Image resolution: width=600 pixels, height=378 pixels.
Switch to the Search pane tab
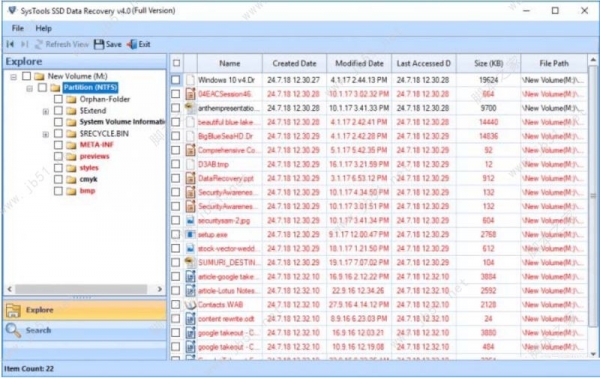click(x=85, y=330)
